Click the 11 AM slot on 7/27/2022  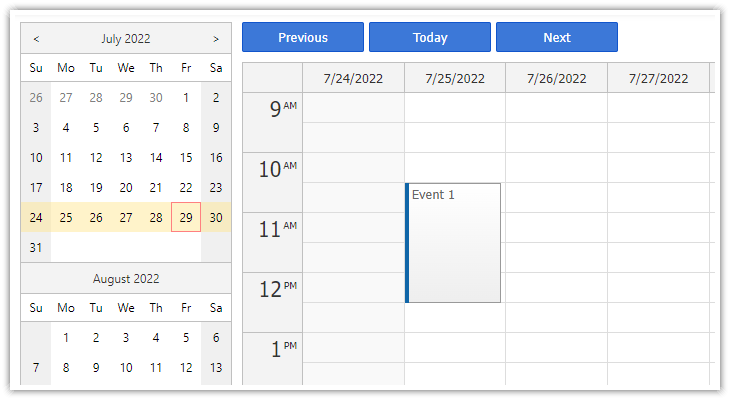click(x=658, y=228)
